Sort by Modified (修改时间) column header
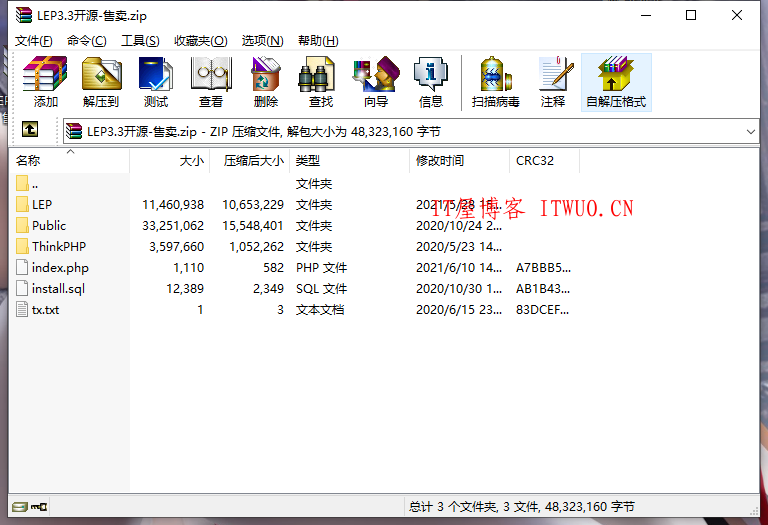The image size is (768, 525). click(460, 161)
